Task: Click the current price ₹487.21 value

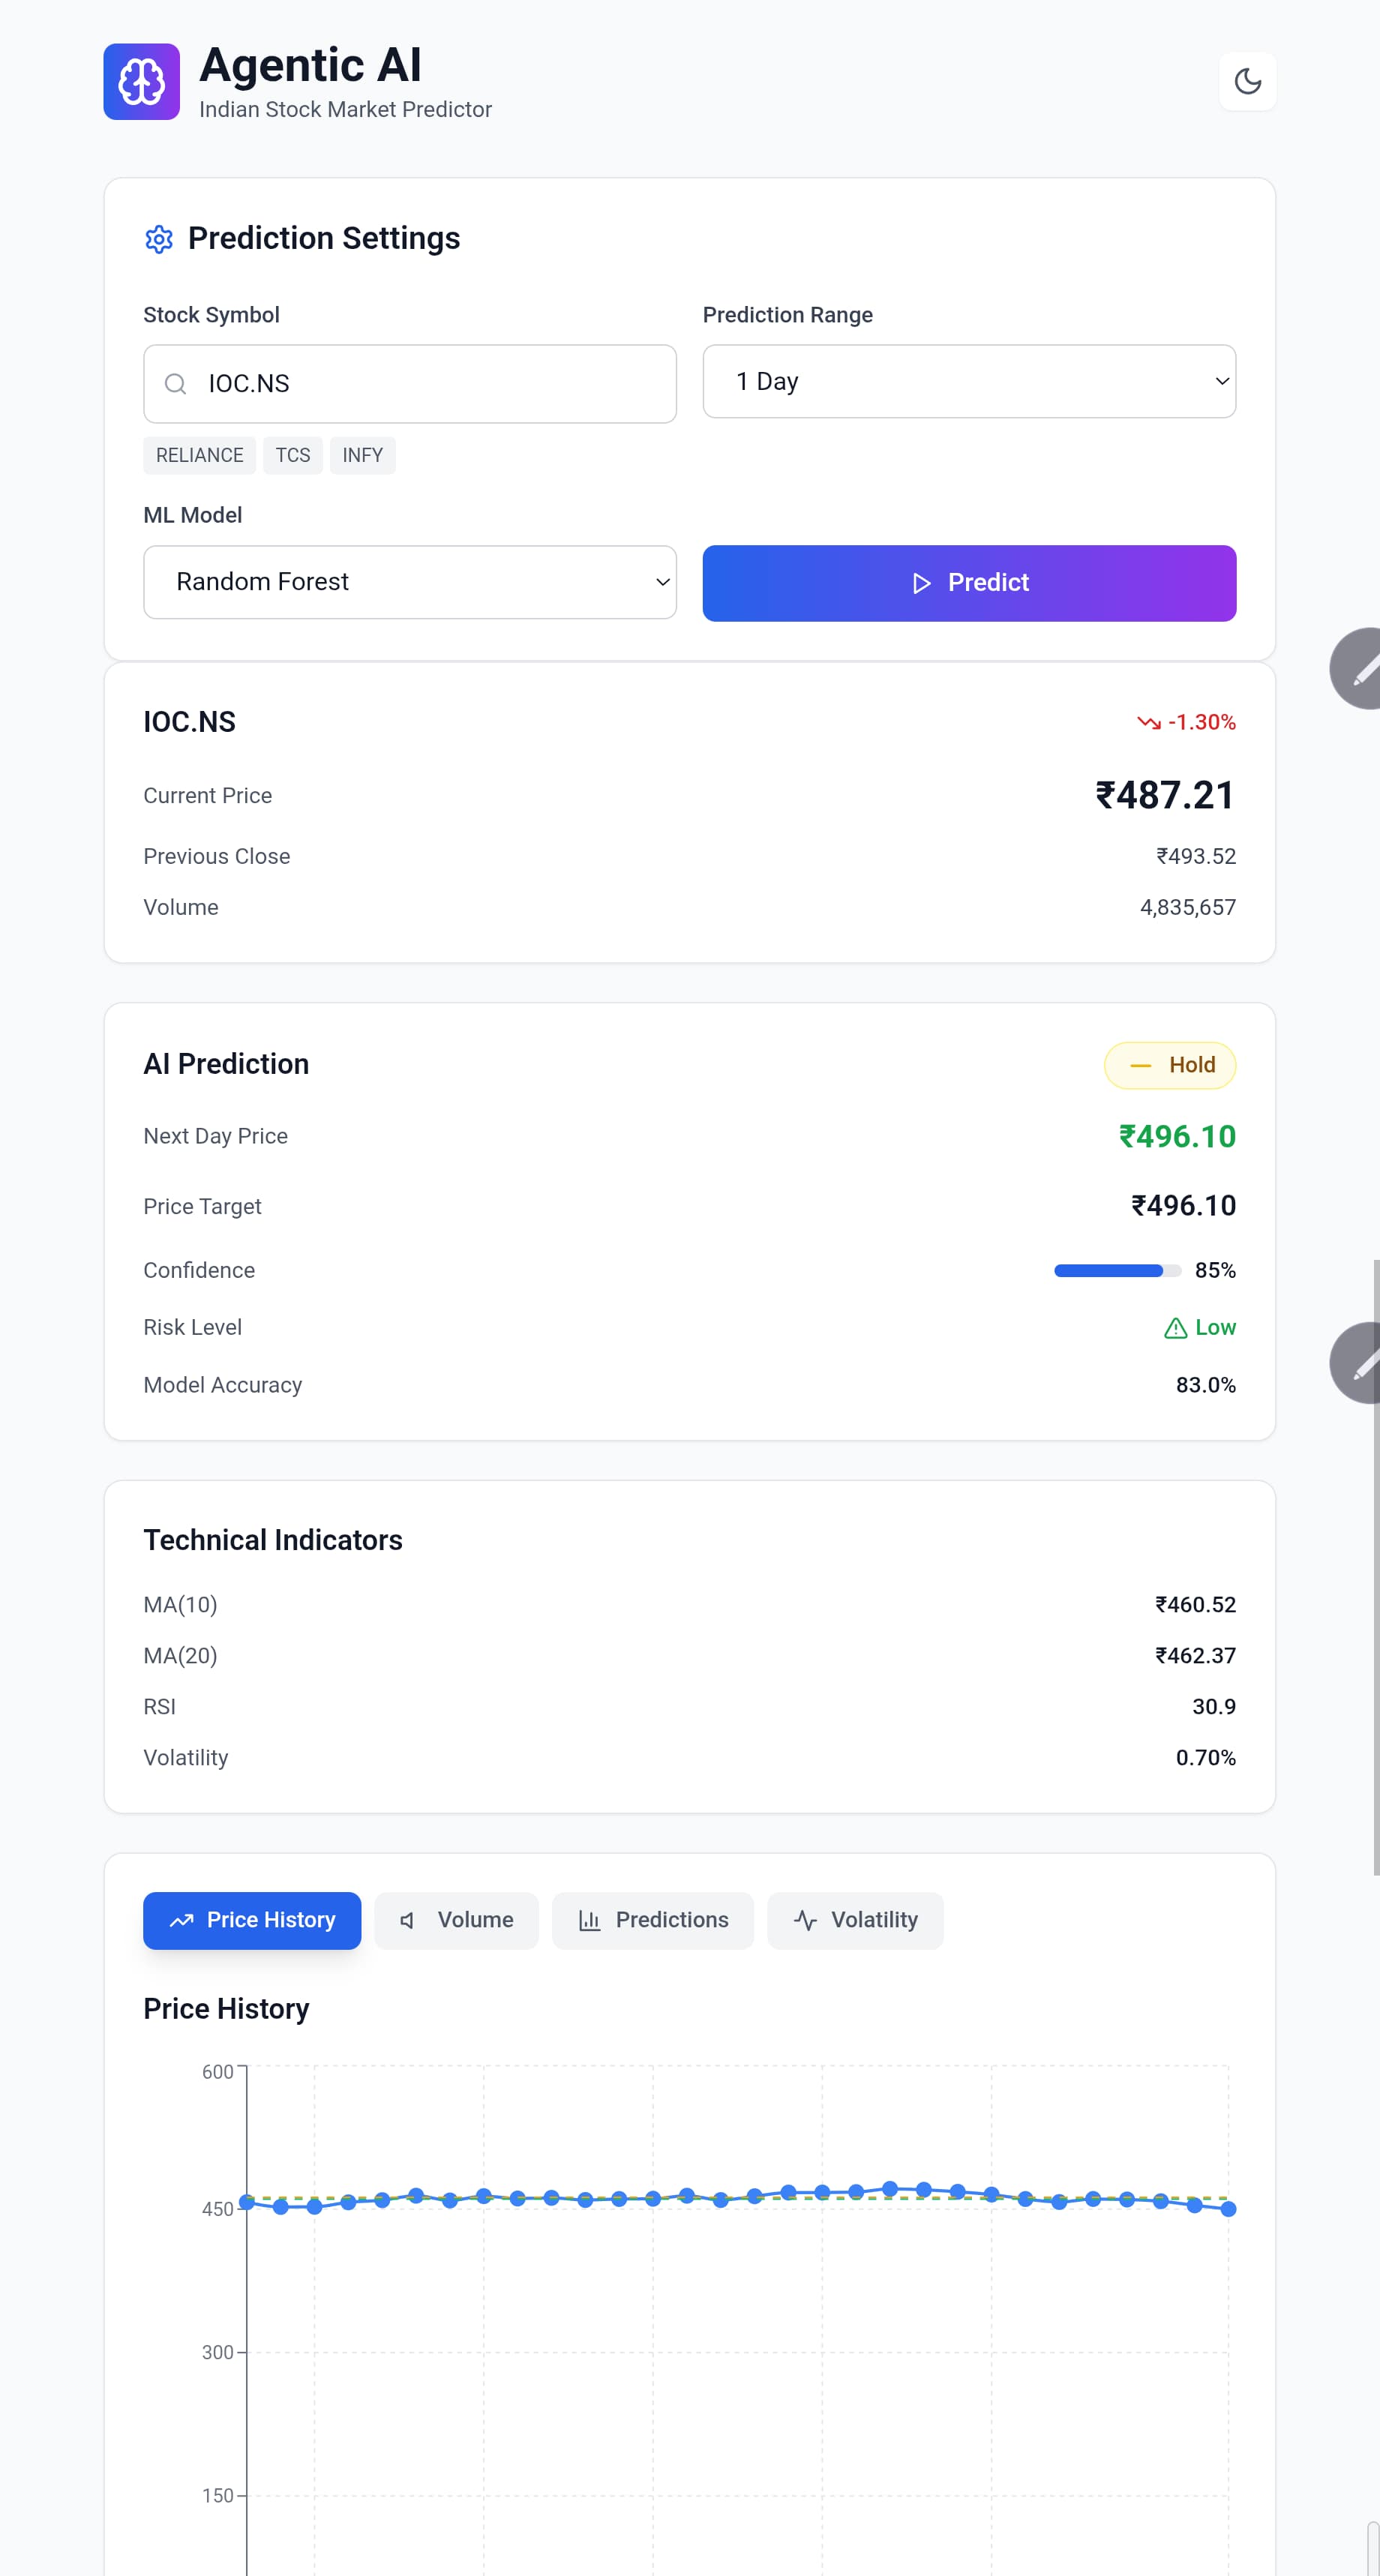Action: pos(1165,796)
